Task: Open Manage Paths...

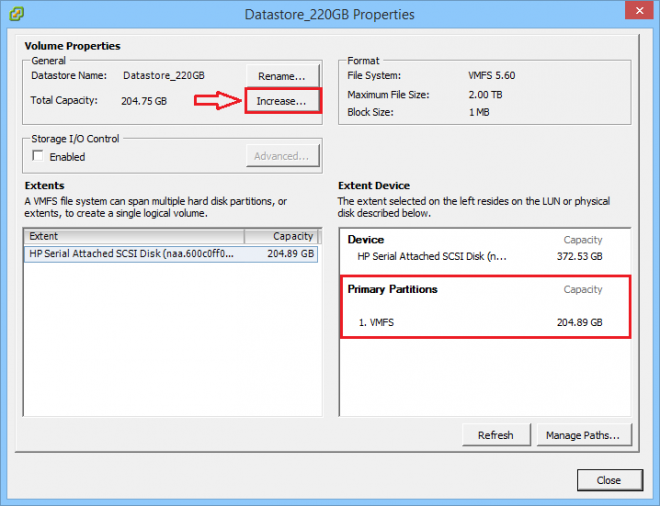Action: coord(584,435)
